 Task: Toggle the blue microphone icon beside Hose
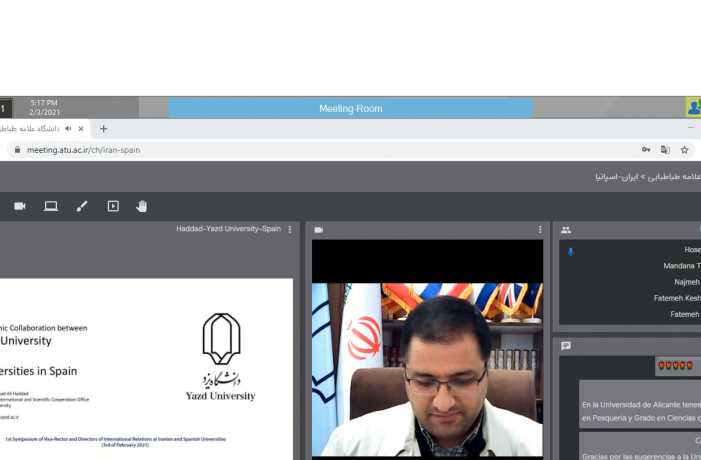coord(570,252)
